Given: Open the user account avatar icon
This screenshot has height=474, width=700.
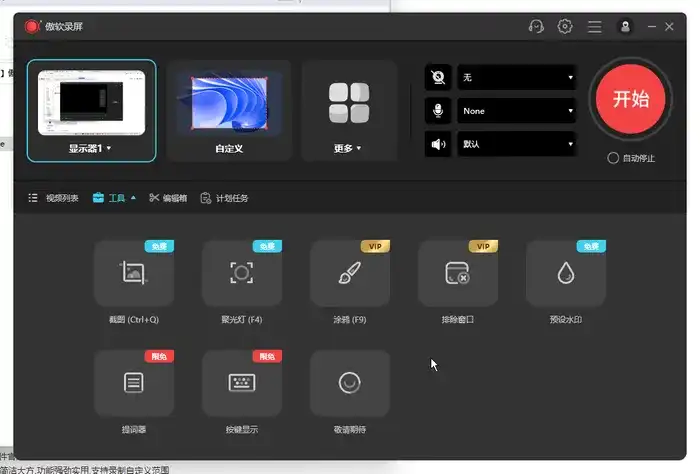Looking at the screenshot, I should point(625,27).
